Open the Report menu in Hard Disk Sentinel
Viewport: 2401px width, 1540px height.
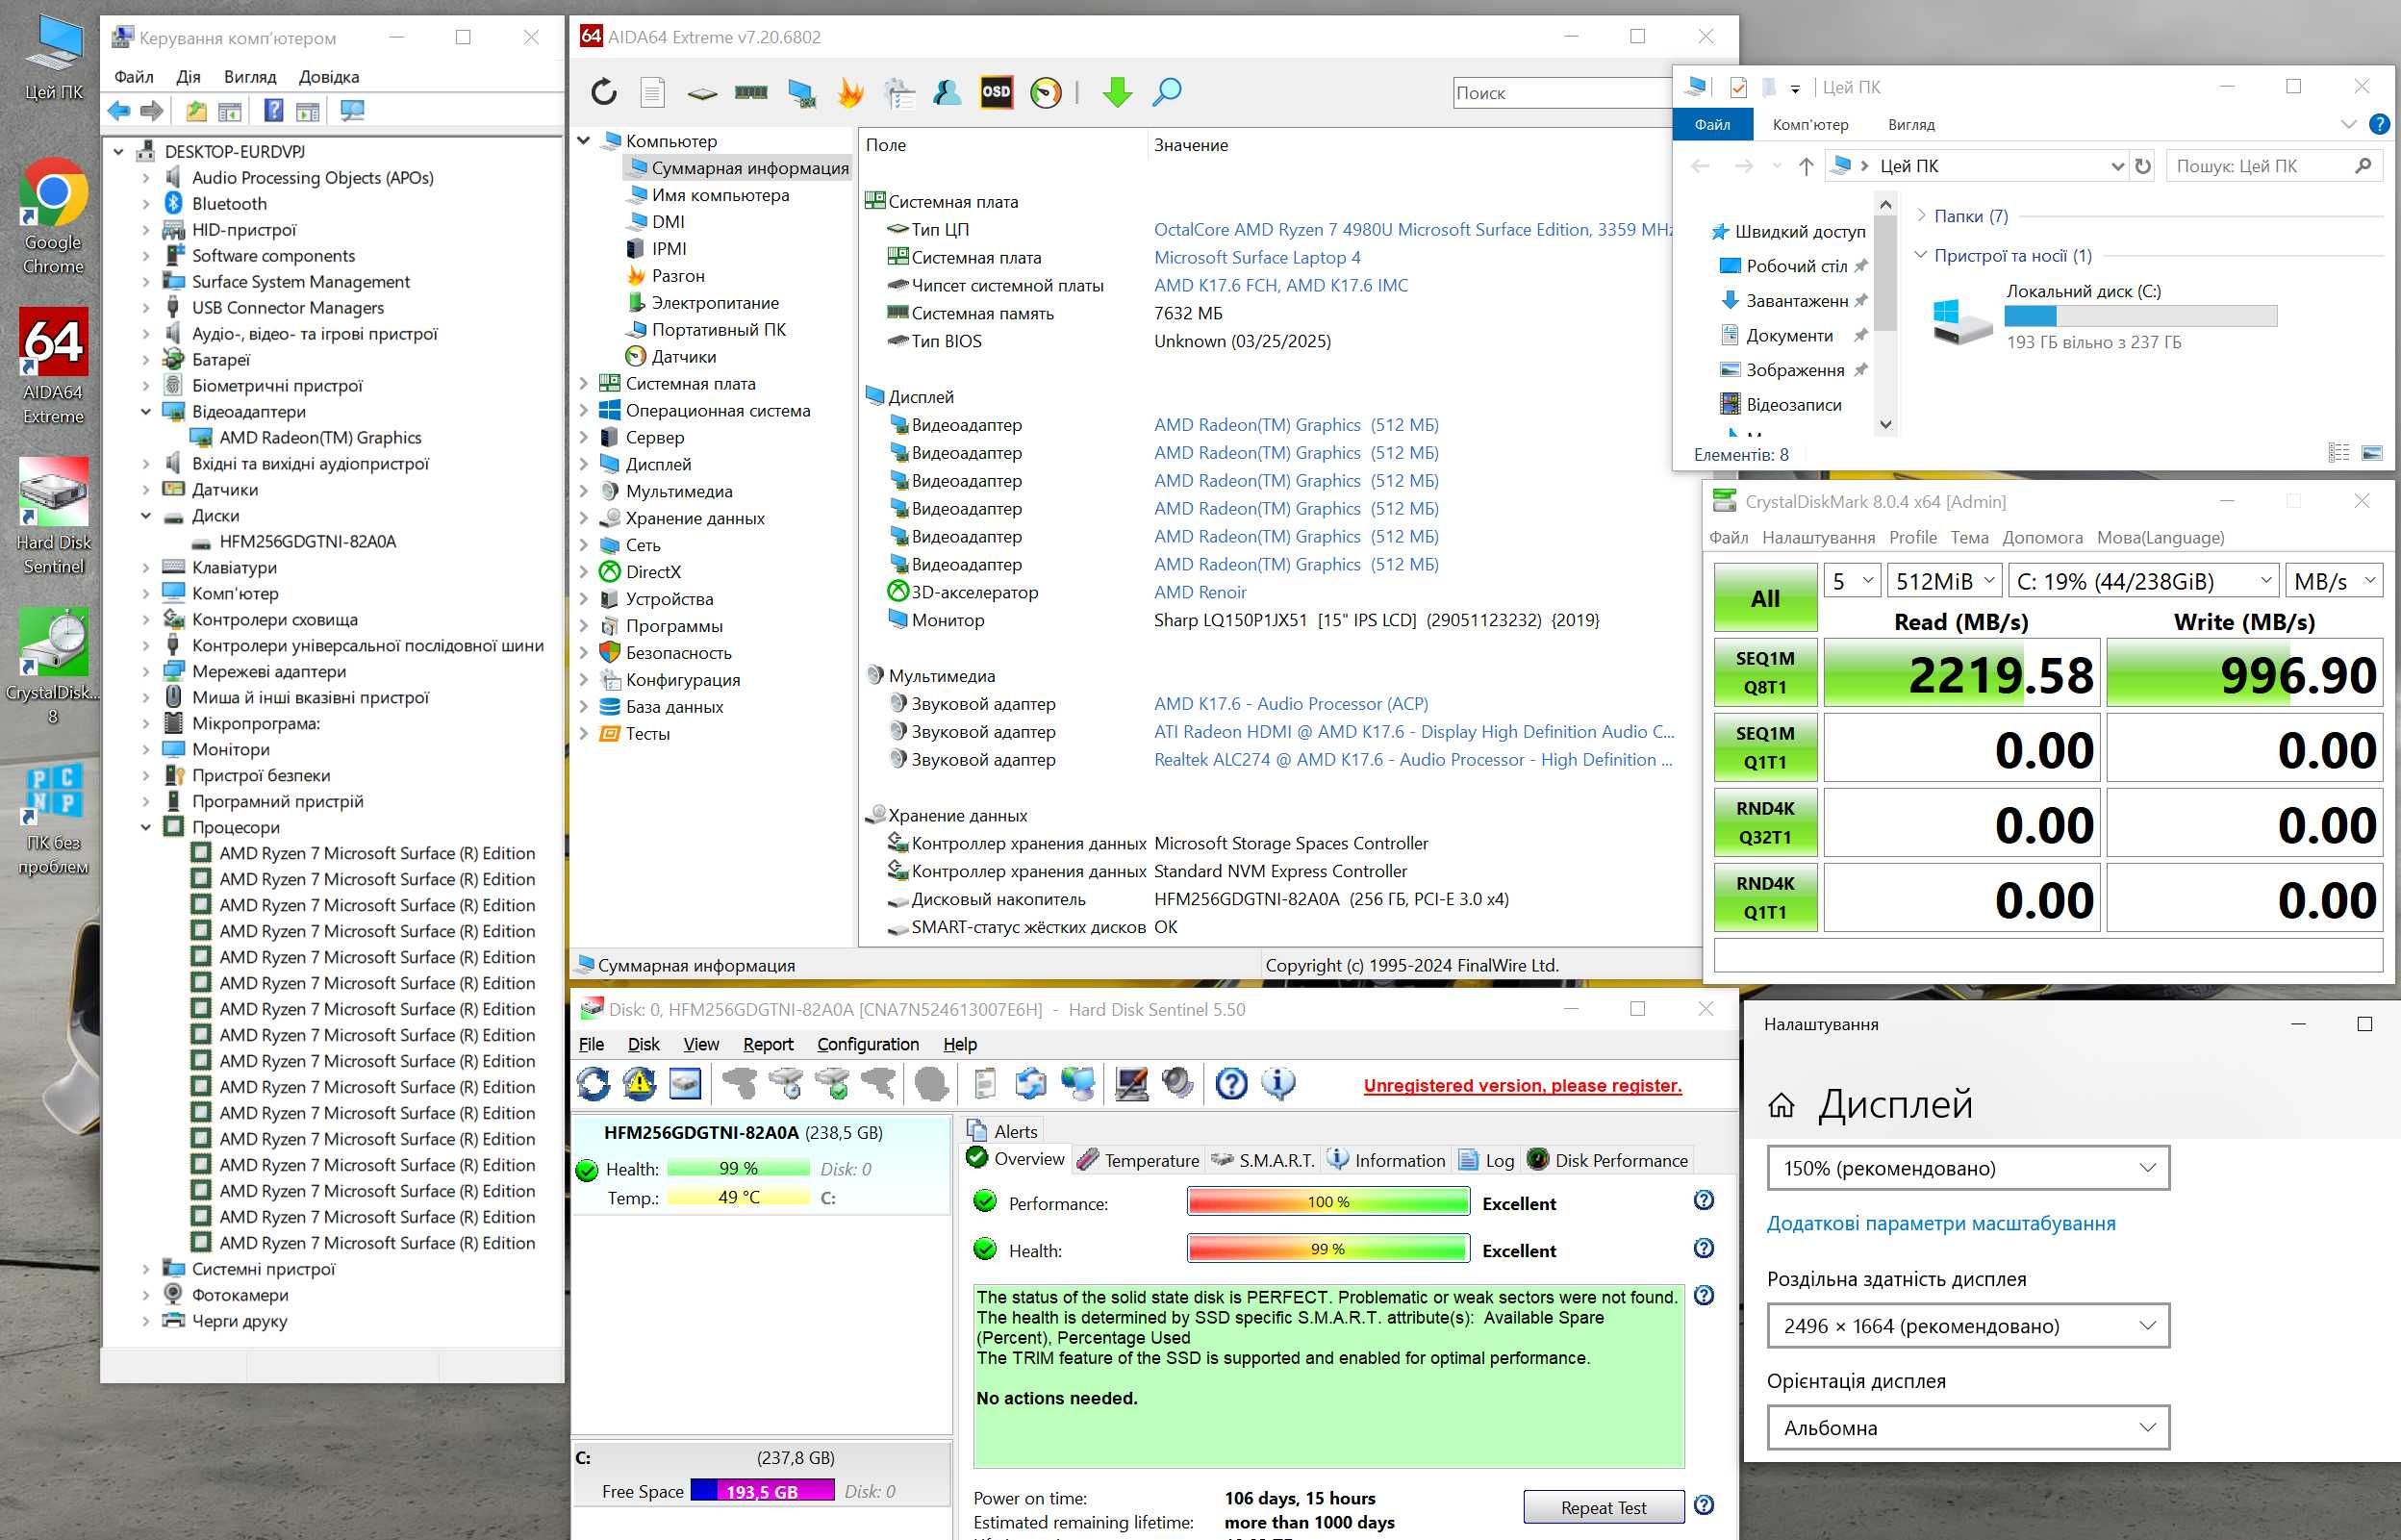pos(768,1044)
